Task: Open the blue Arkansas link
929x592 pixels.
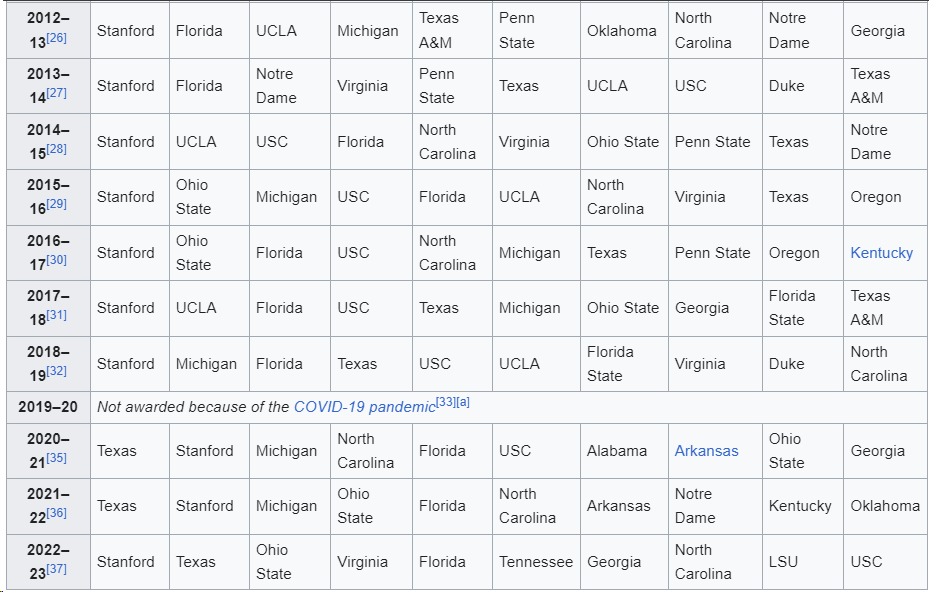Action: (x=706, y=451)
